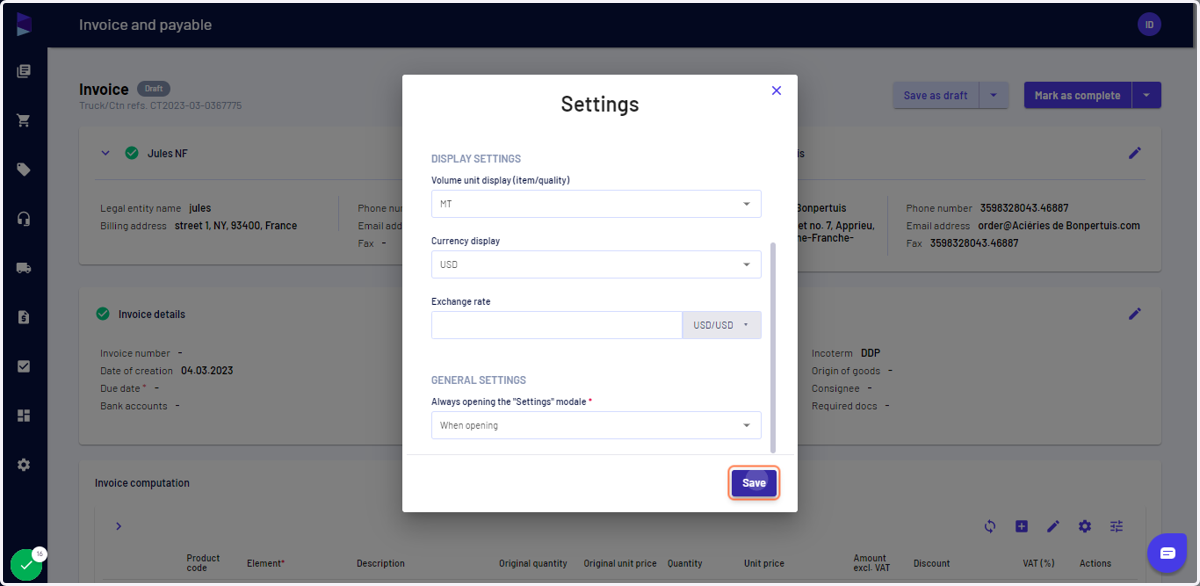
Task: Click the tune sliders icon in Invoice computation
Action: click(x=1117, y=526)
